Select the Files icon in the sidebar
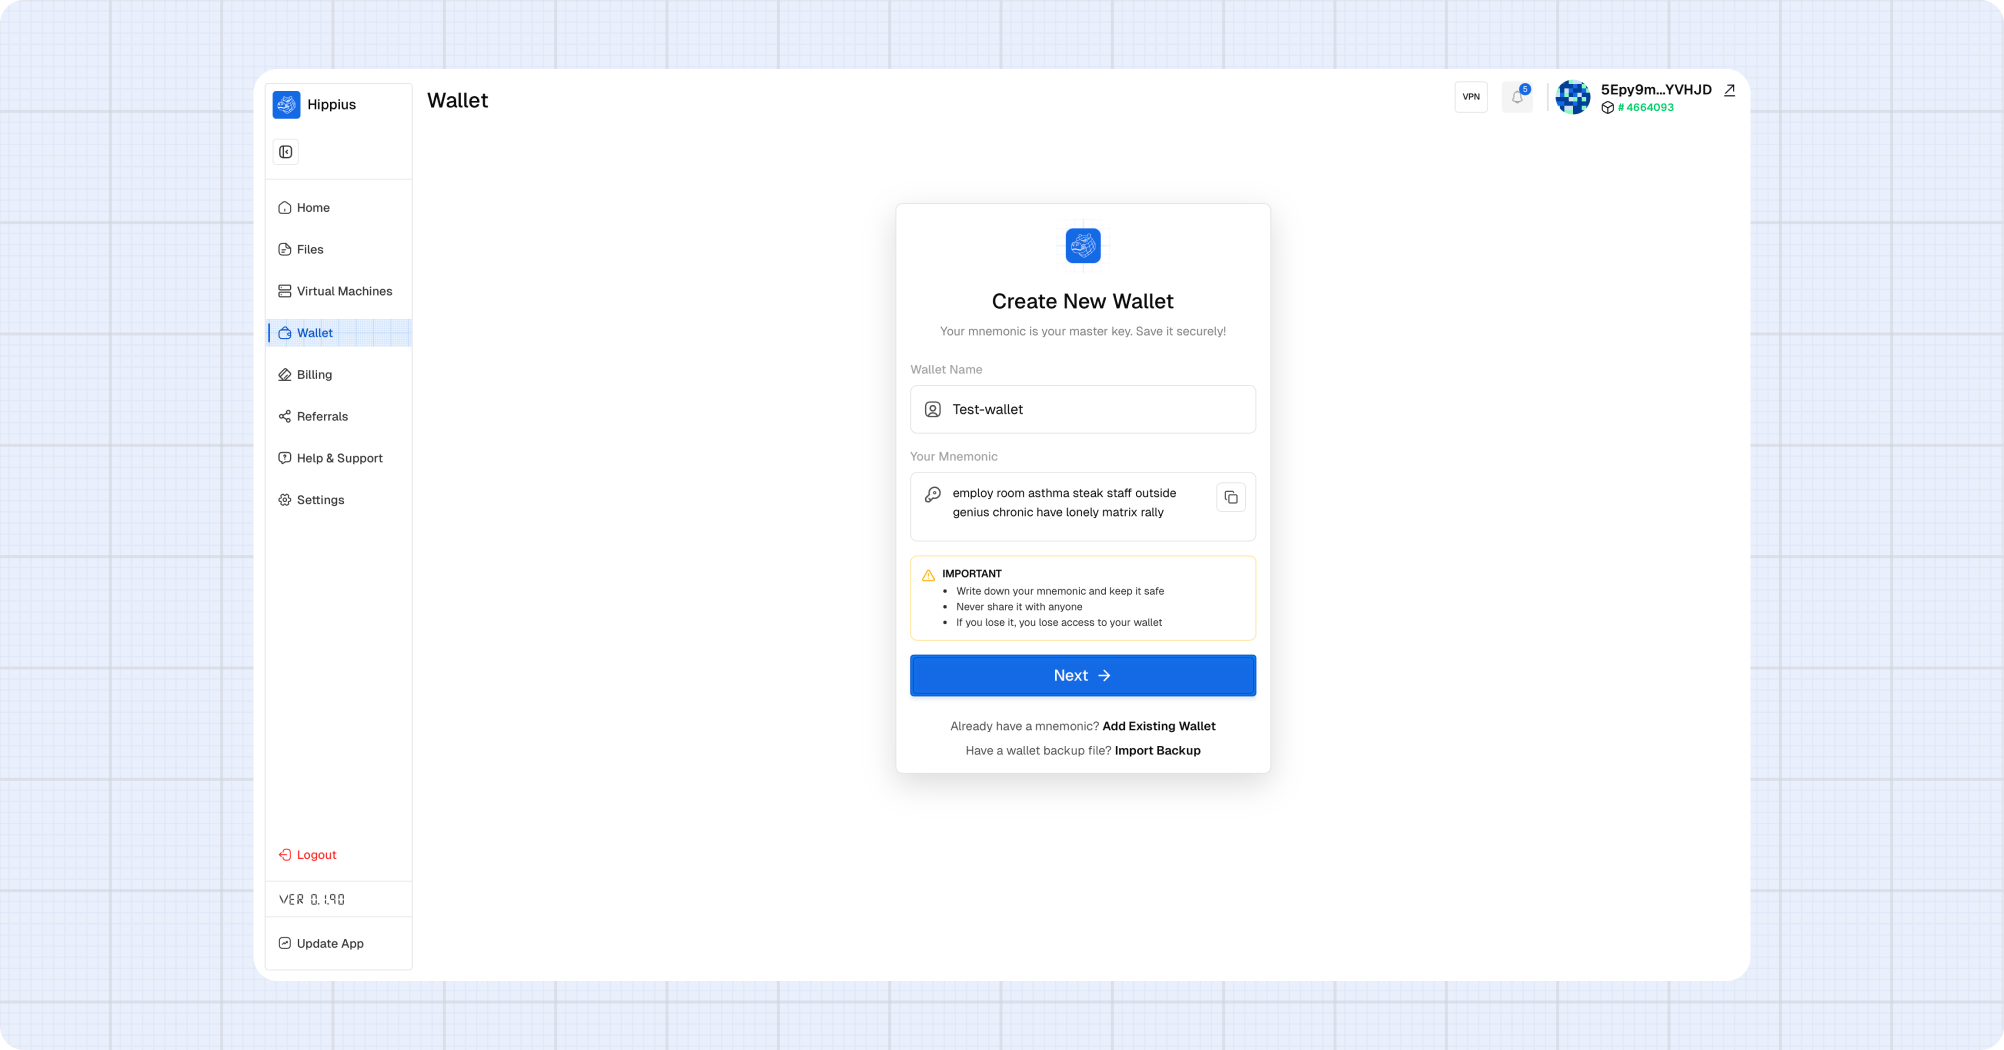This screenshot has height=1050, width=2004. pyautogui.click(x=284, y=249)
